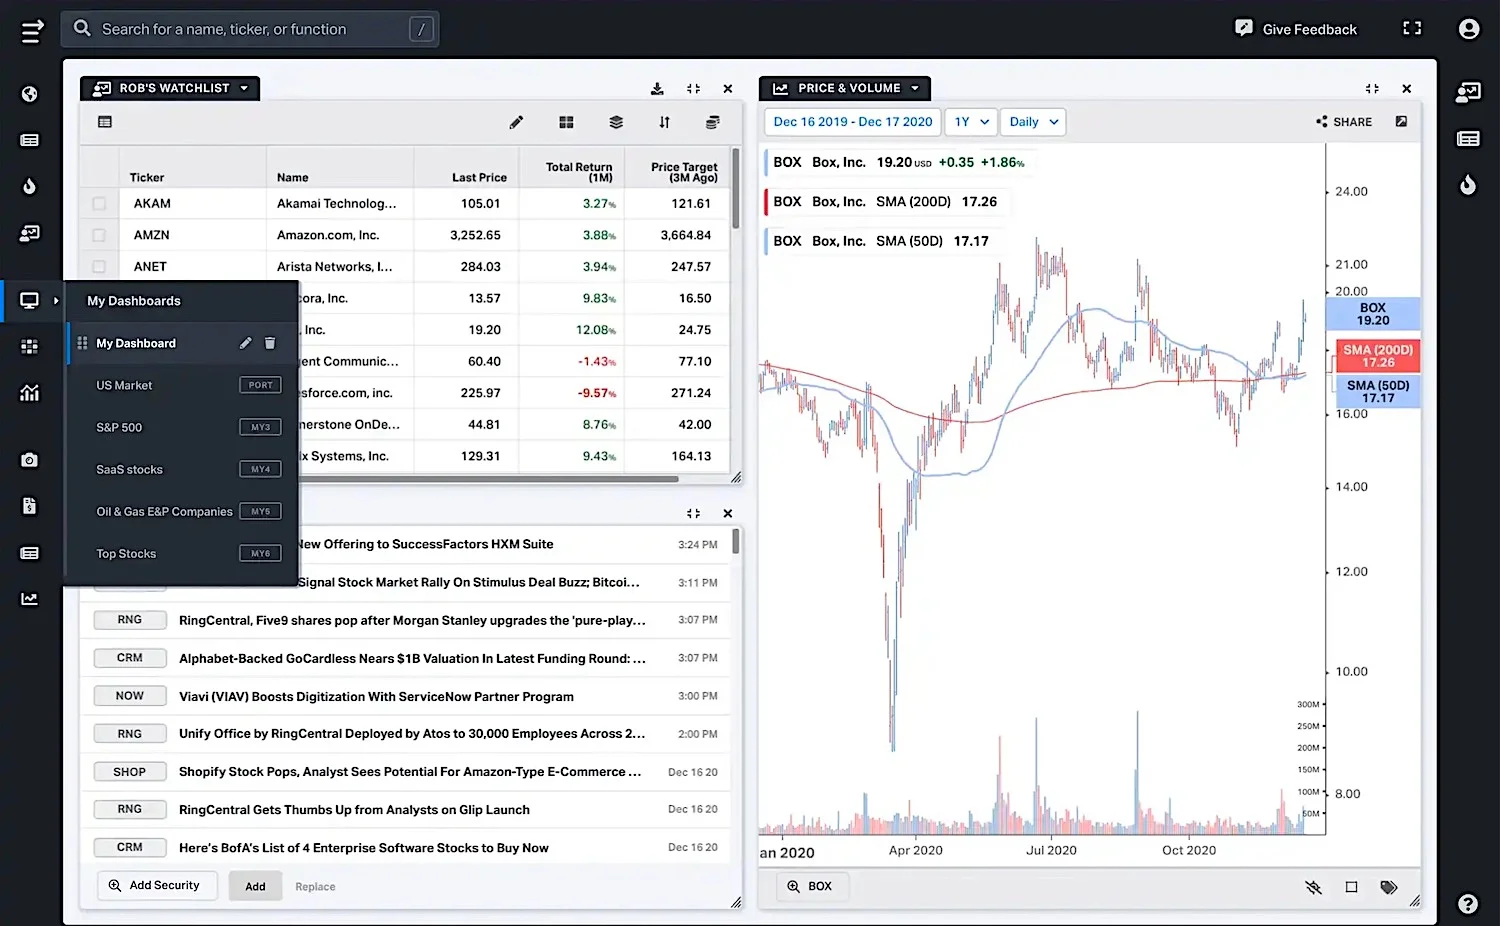Open the sort arrows icon in watchlist toolbar
Image resolution: width=1500 pixels, height=926 pixels.
tap(664, 122)
